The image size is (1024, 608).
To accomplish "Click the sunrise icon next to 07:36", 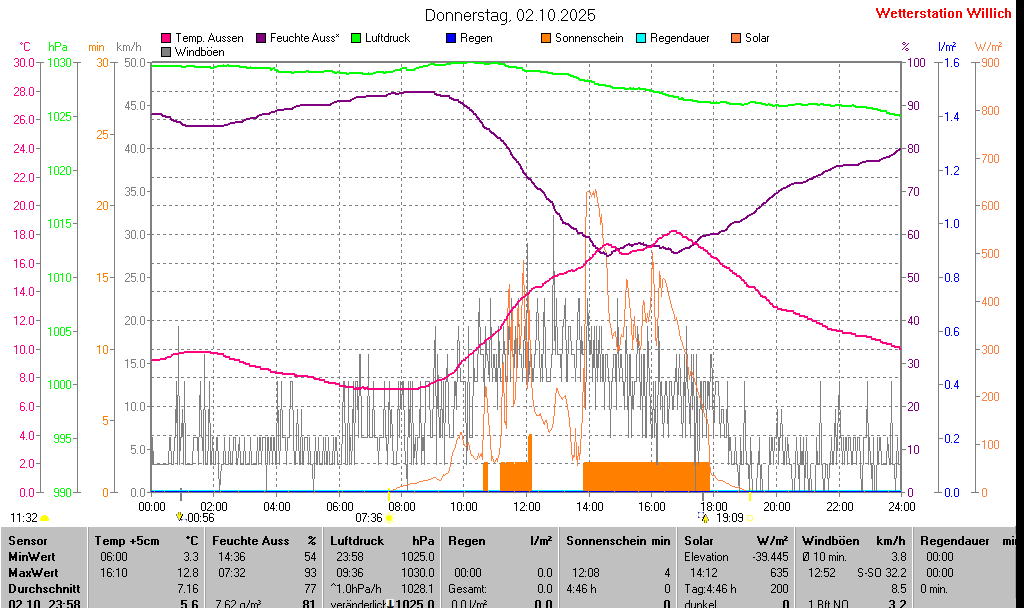I will click(389, 518).
